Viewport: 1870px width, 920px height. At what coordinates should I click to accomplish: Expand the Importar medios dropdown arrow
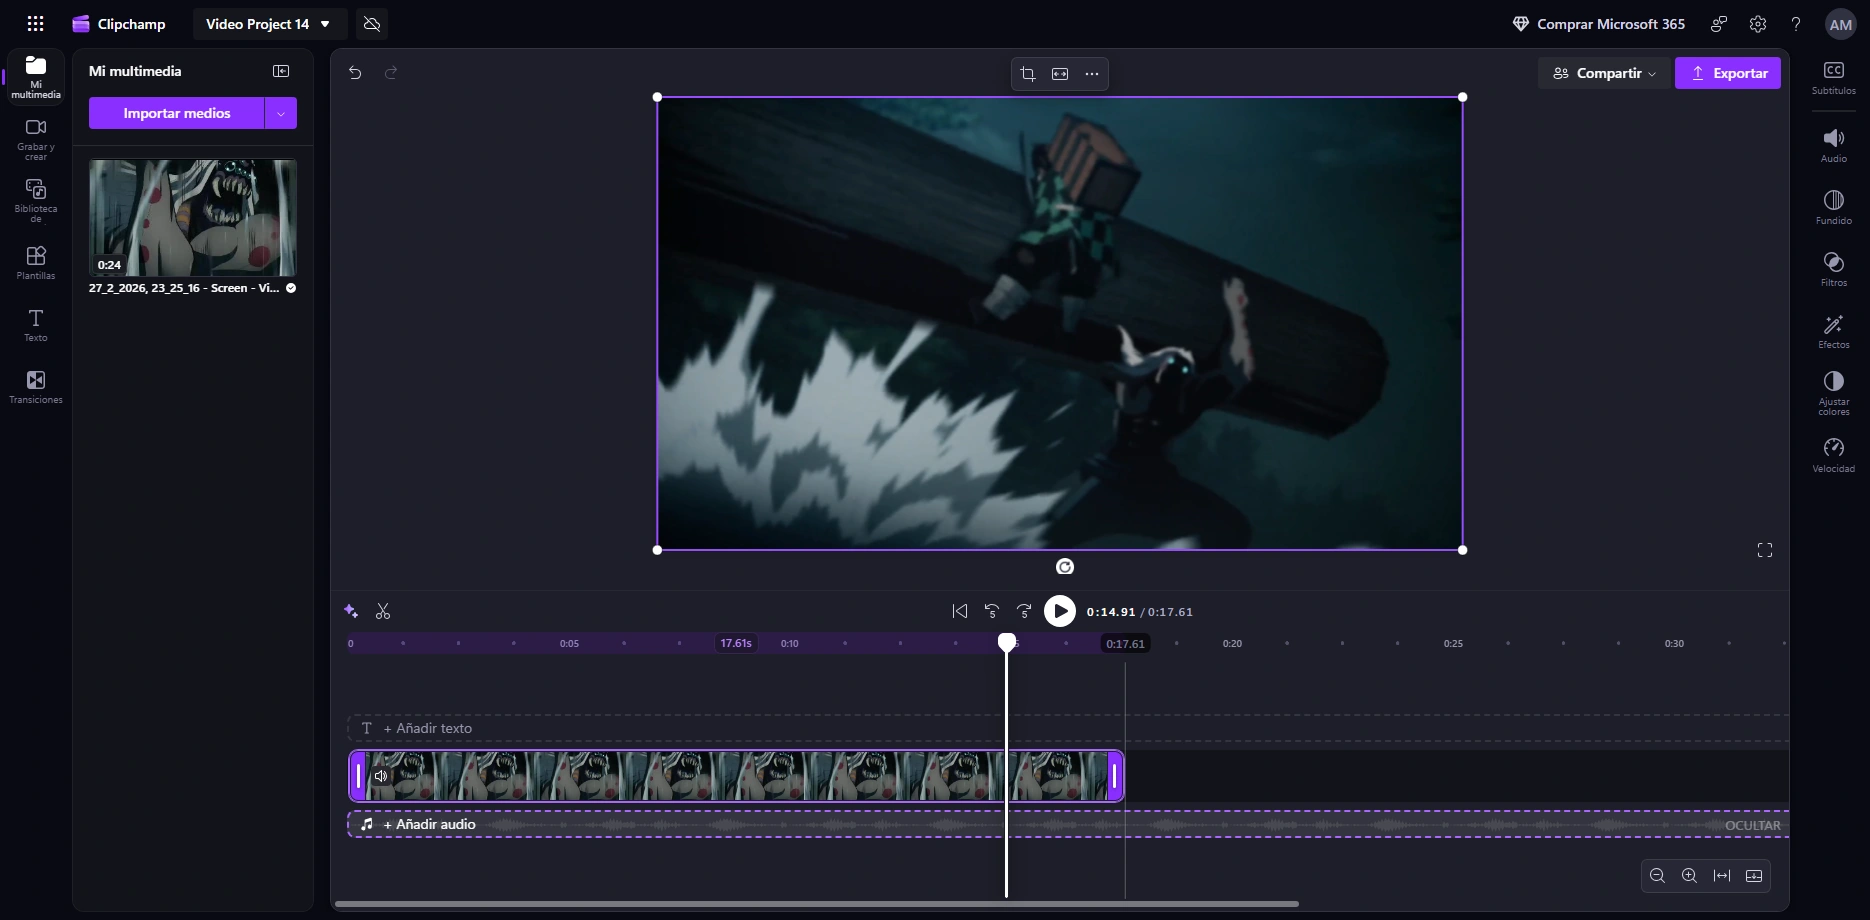point(281,113)
